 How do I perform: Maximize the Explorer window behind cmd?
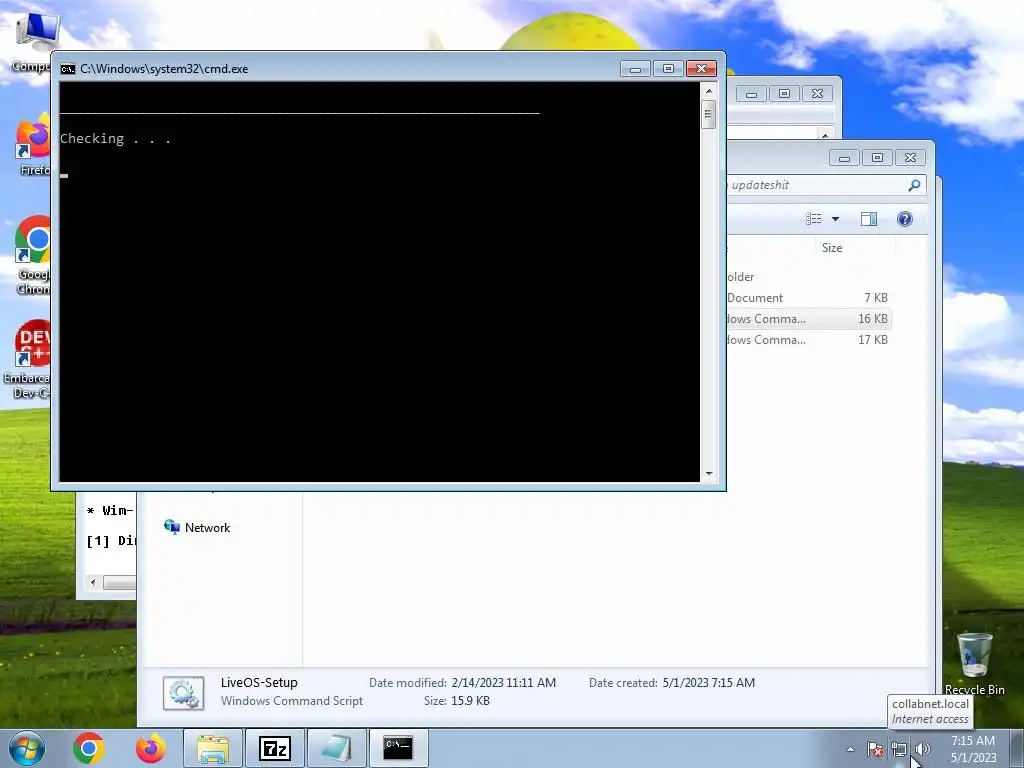pyautogui.click(x=877, y=157)
